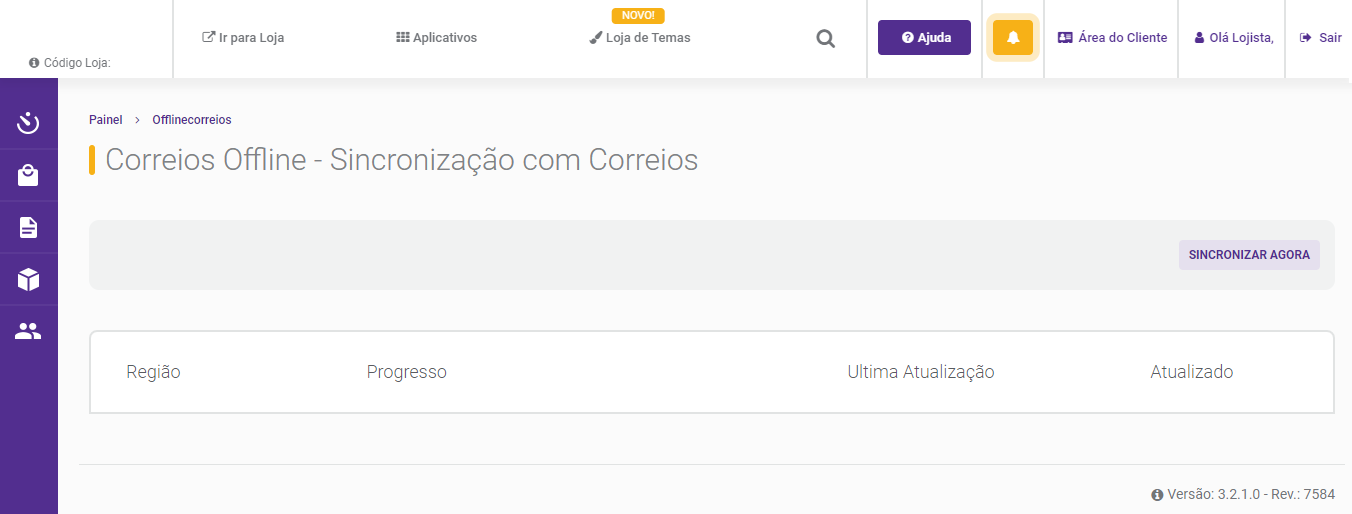Open the document page sidebar icon
Viewport: 1352px width, 514px height.
click(28, 228)
